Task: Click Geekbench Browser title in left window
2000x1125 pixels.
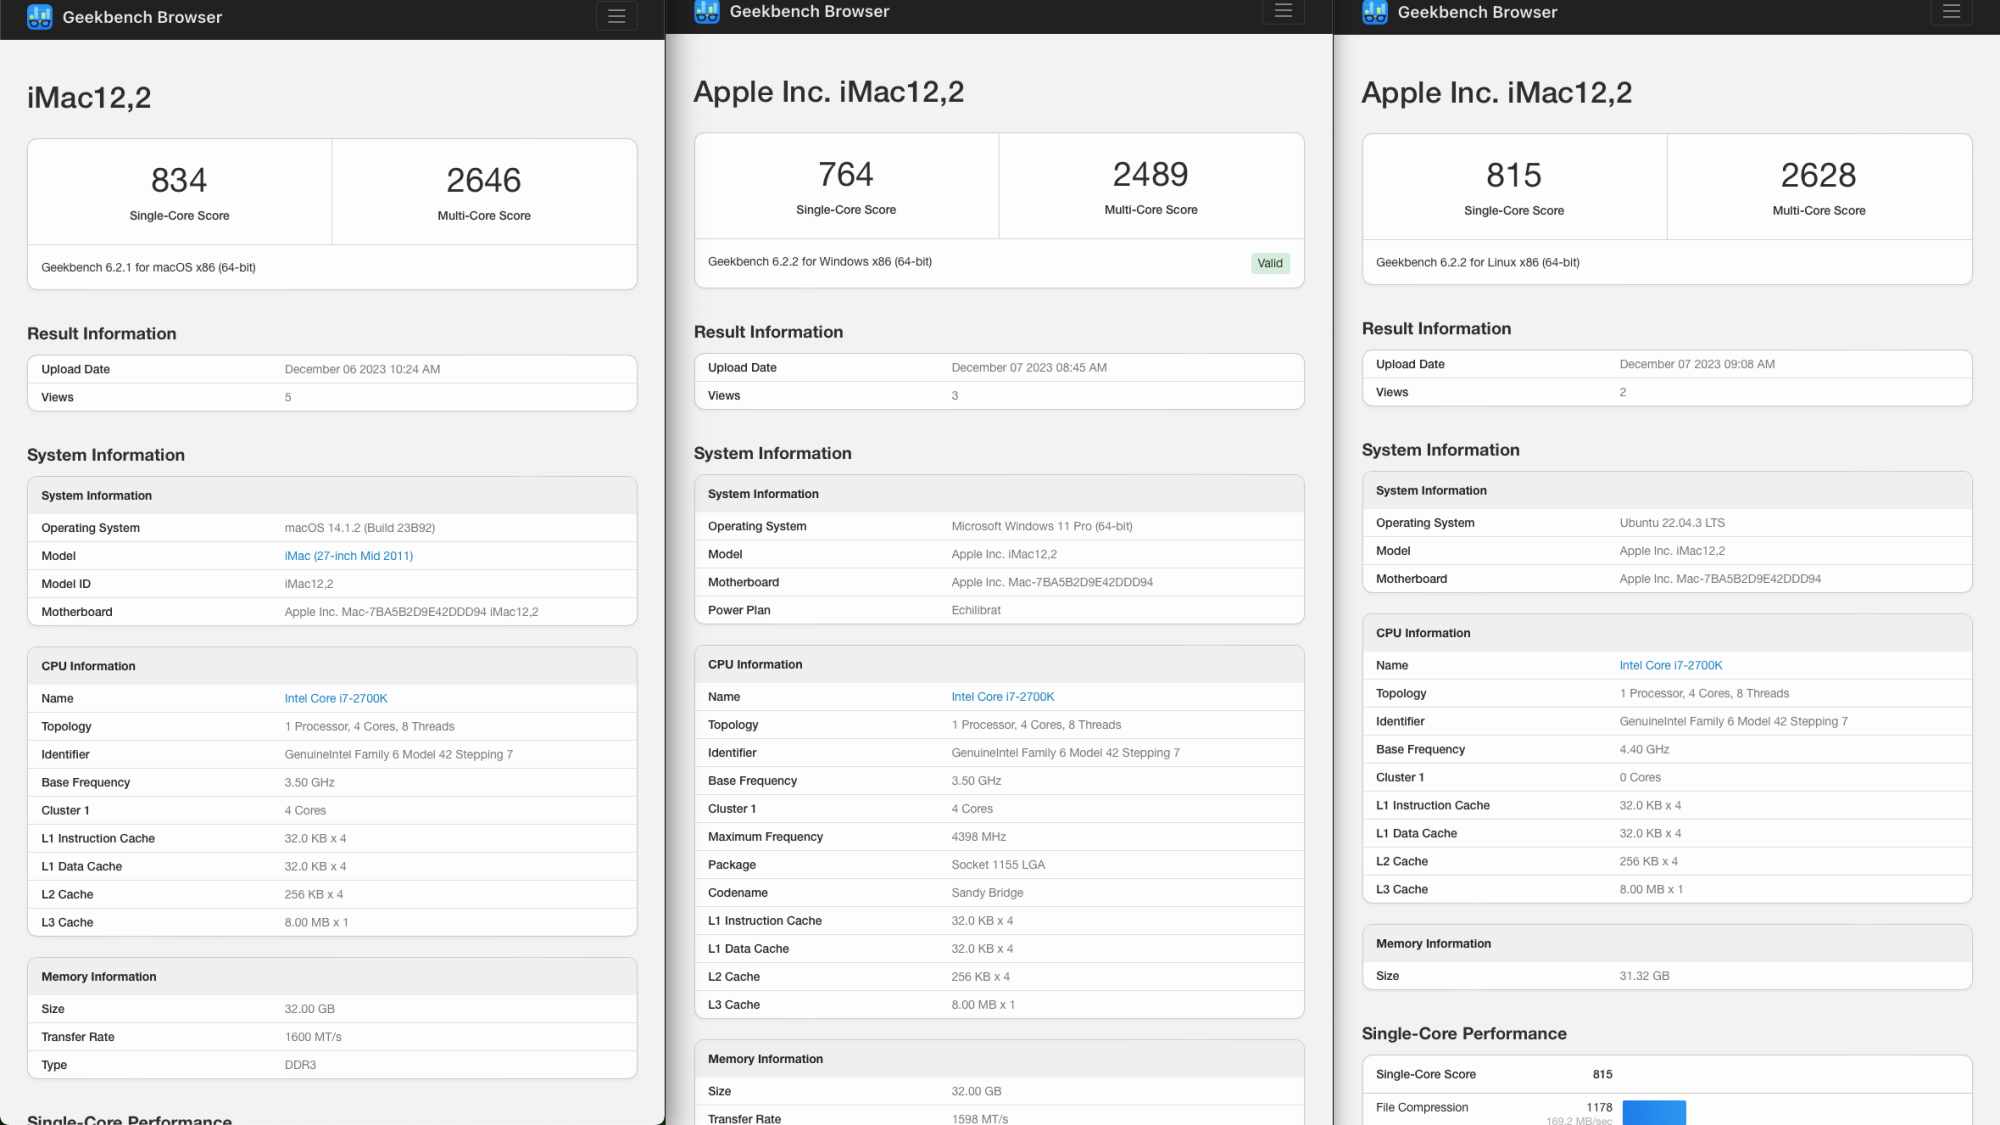Action: coord(142,17)
